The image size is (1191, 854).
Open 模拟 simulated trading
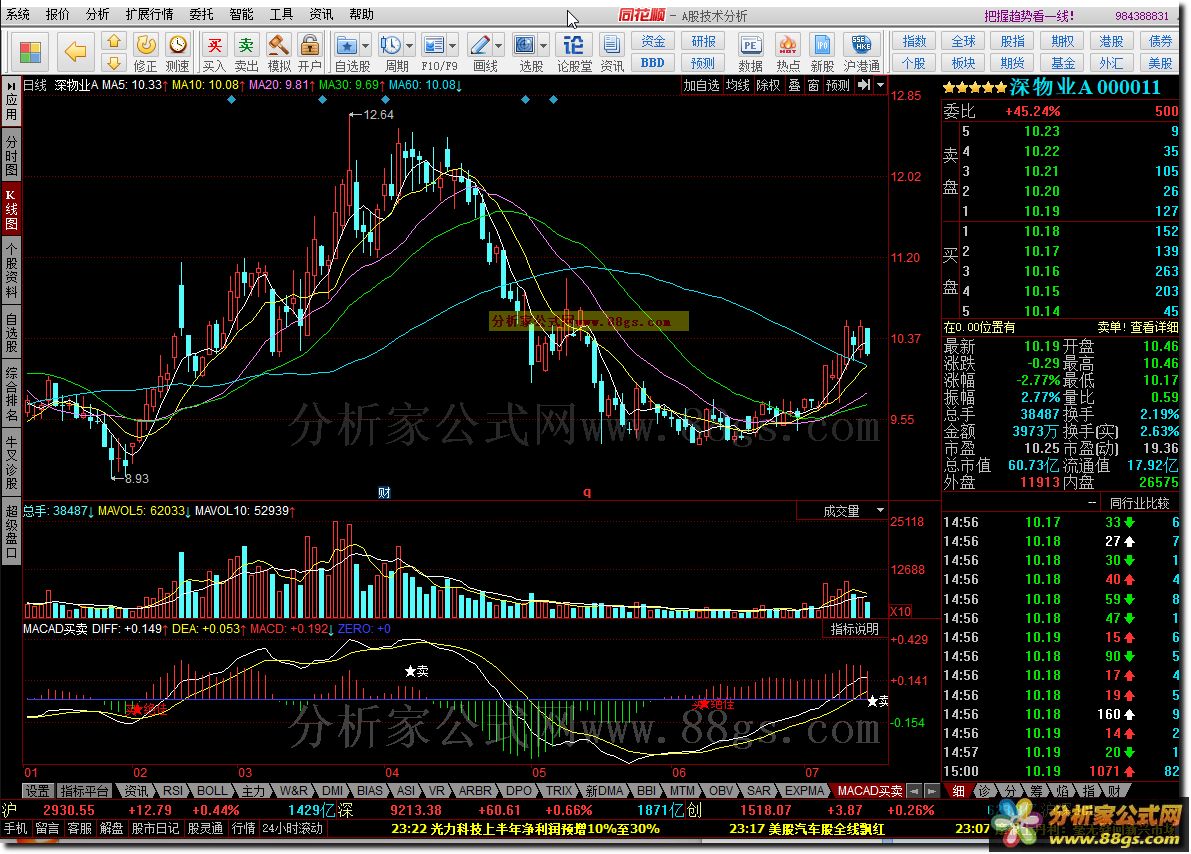pyautogui.click(x=279, y=52)
